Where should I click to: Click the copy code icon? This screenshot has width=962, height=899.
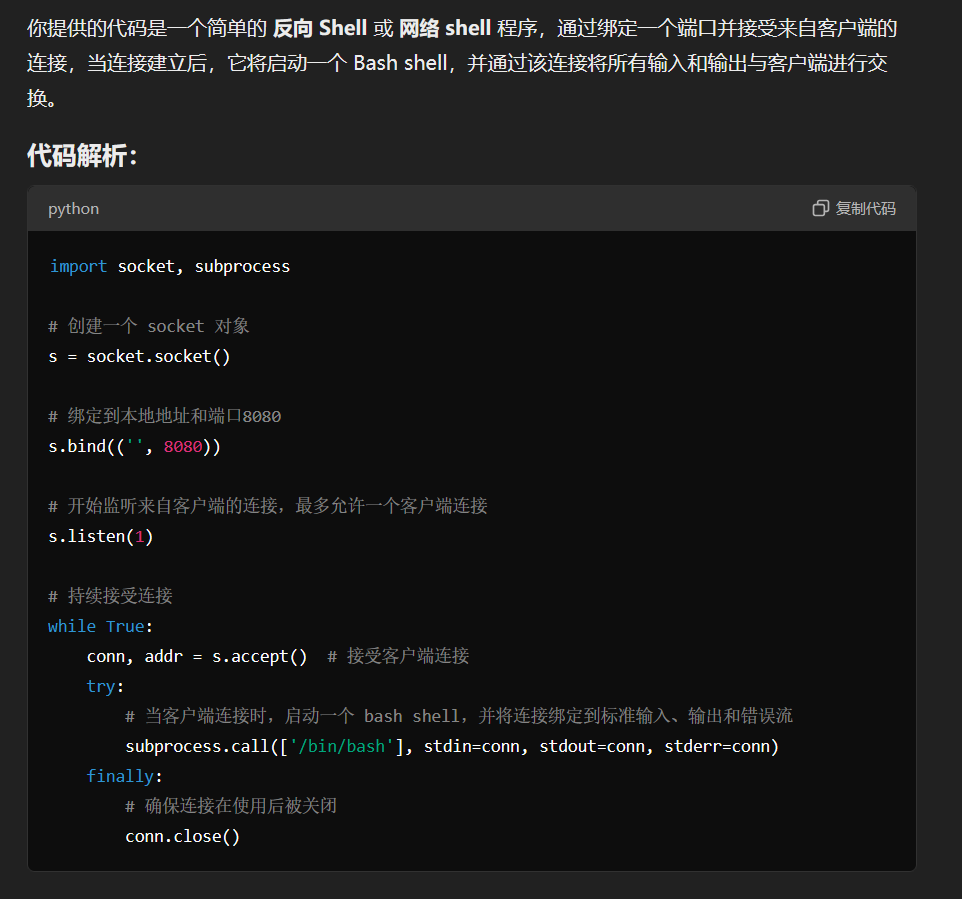820,209
